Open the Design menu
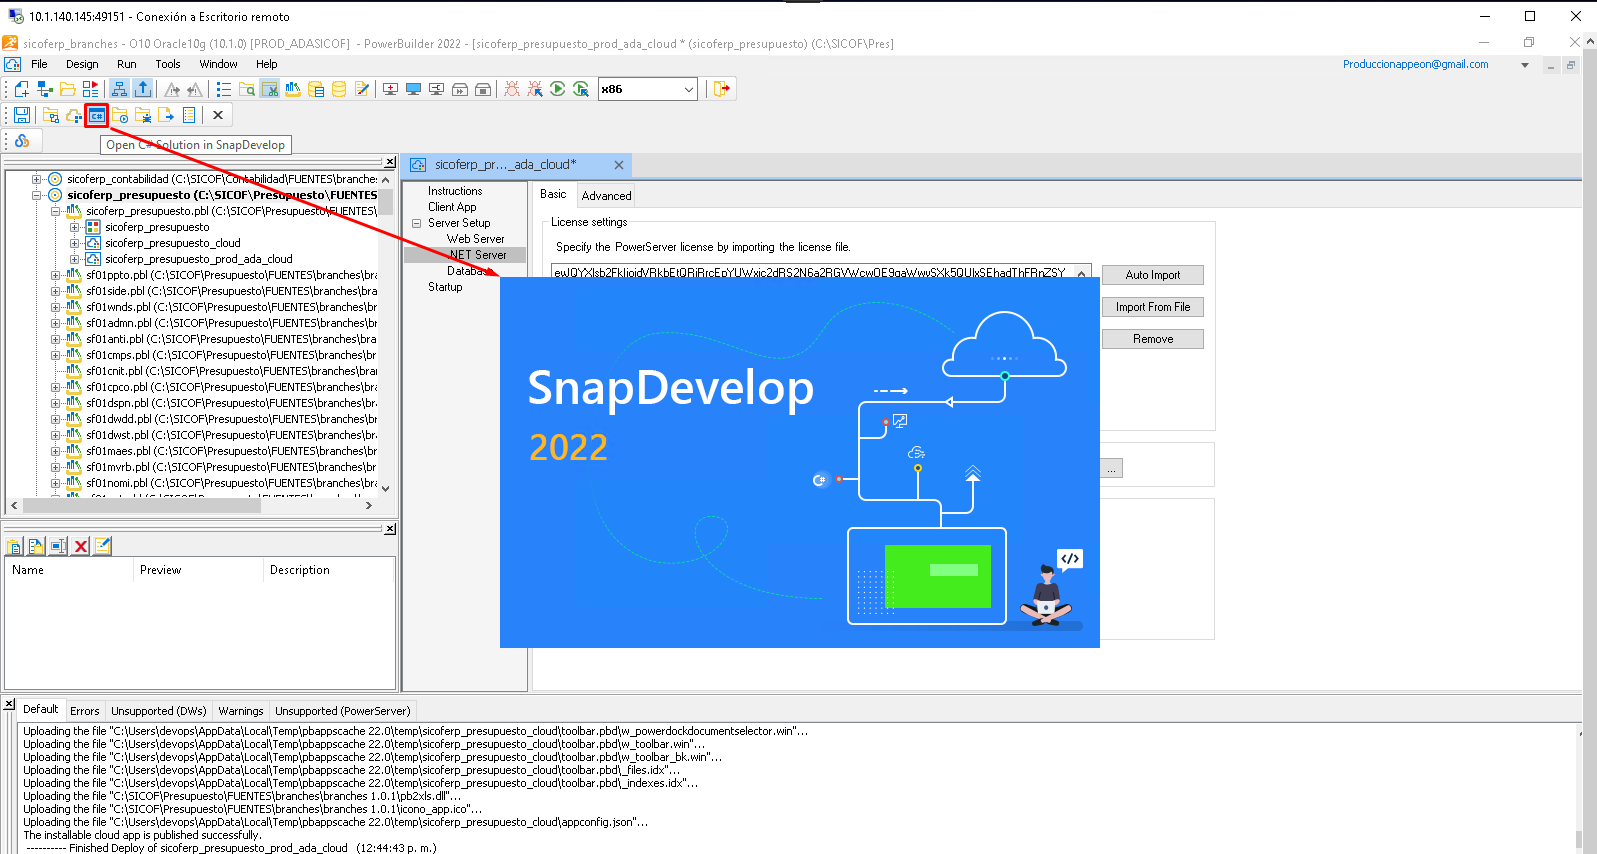The image size is (1597, 854). [82, 64]
